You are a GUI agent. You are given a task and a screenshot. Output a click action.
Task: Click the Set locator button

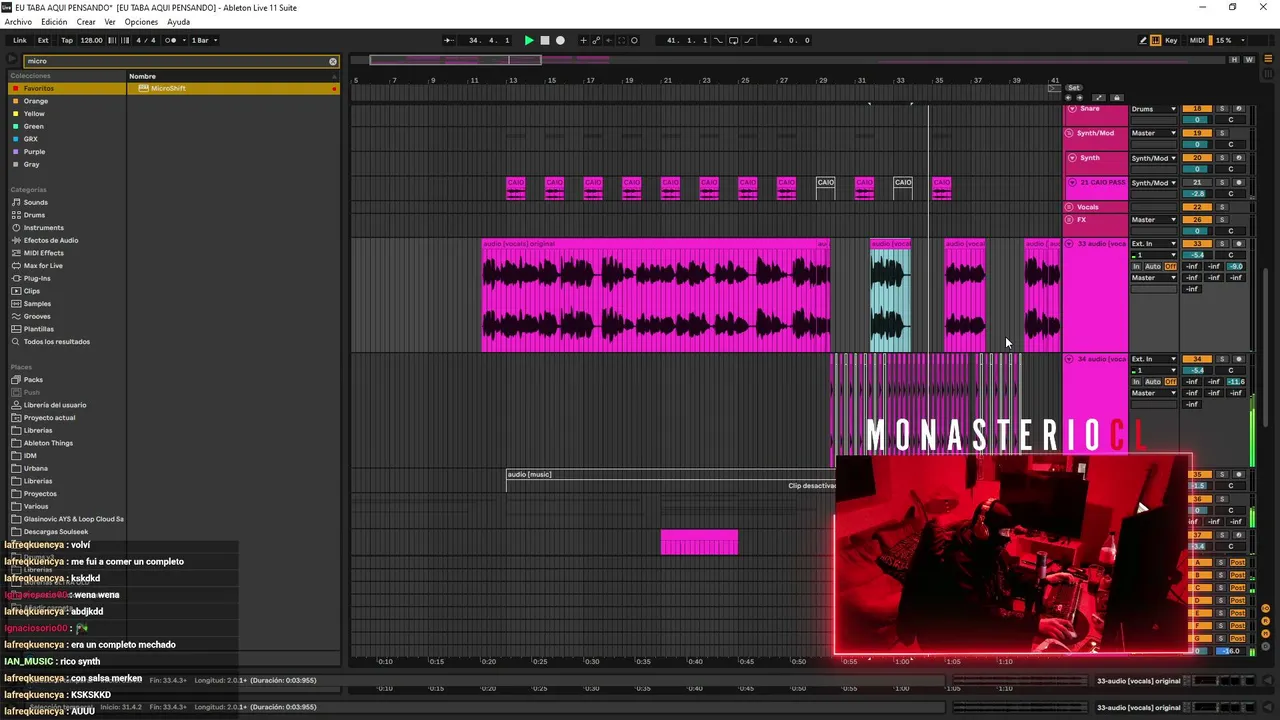coord(1073,88)
